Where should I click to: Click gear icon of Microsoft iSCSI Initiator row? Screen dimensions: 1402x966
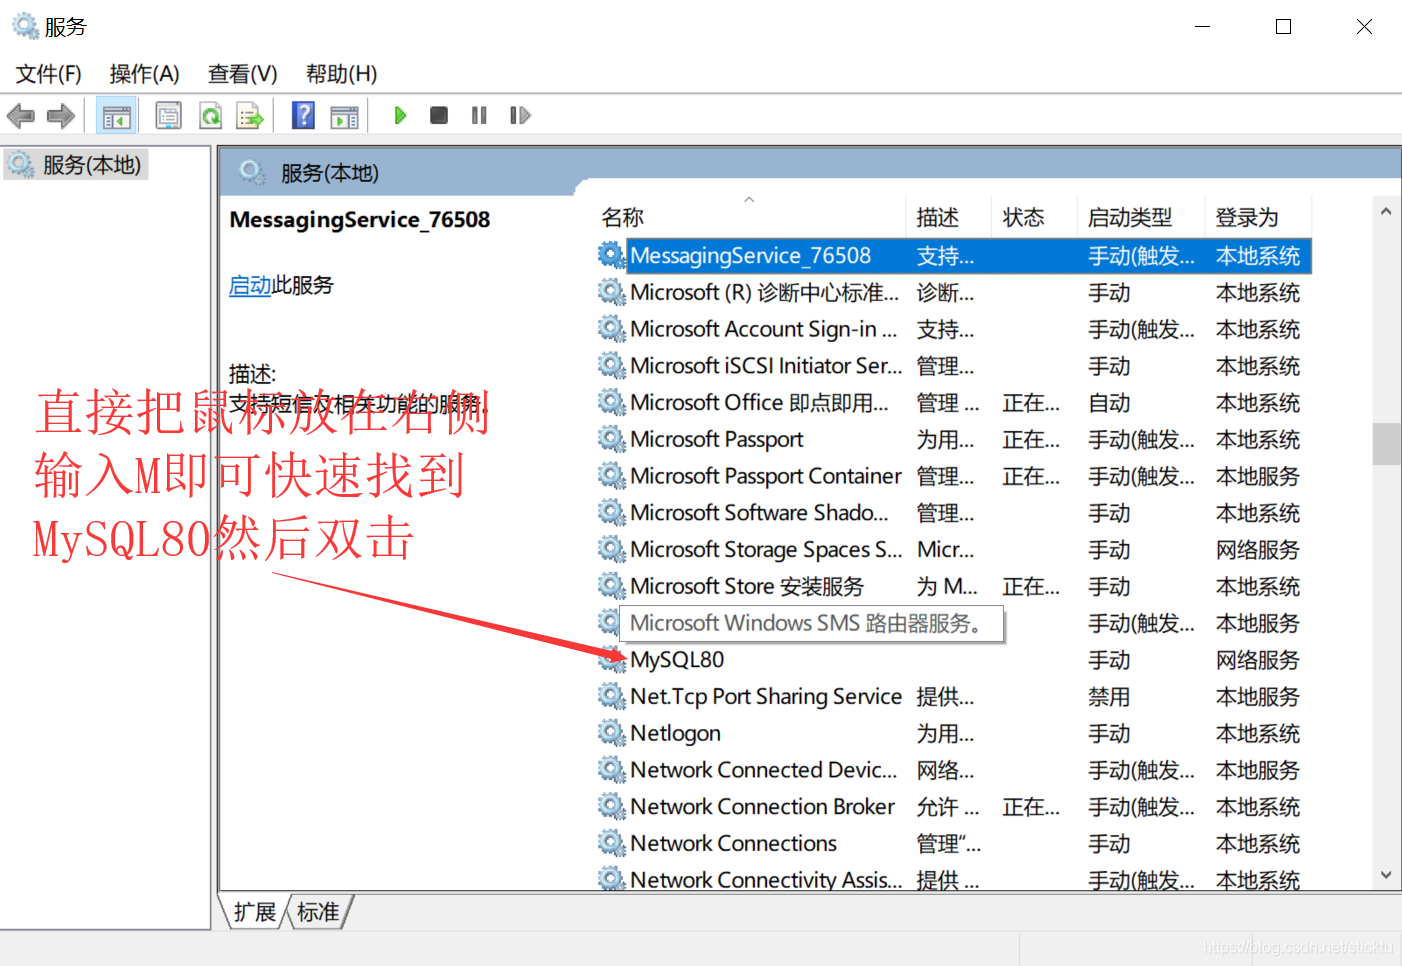tap(611, 365)
